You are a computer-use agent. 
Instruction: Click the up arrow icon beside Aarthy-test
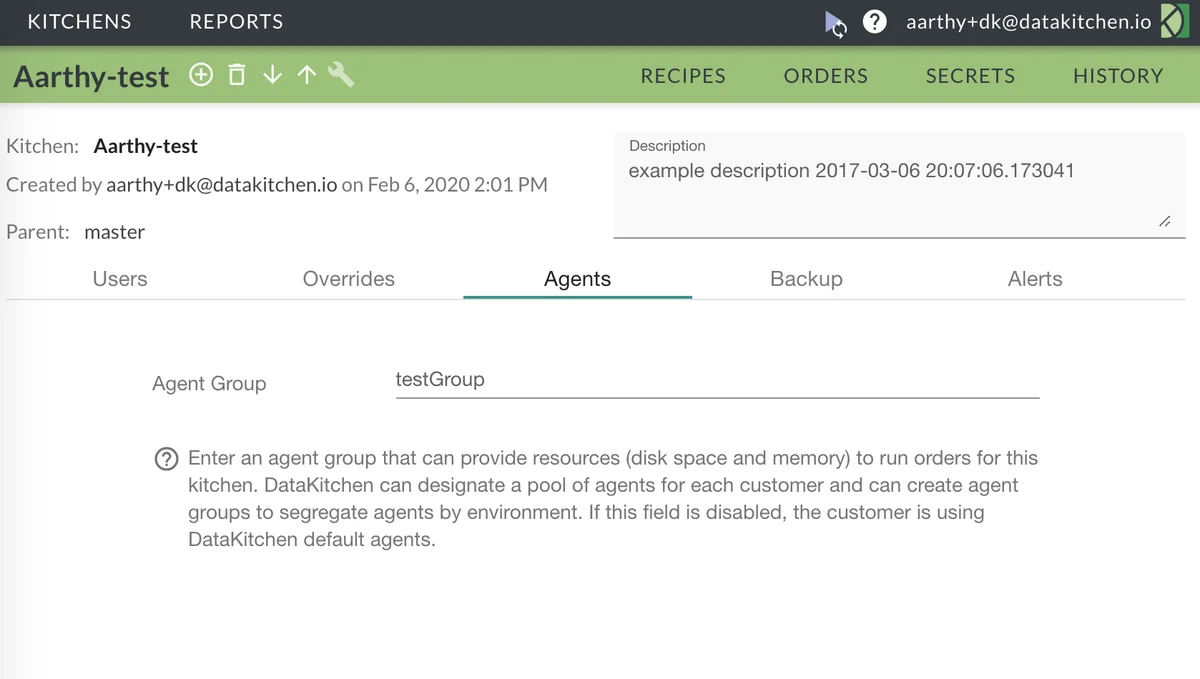[x=307, y=75]
